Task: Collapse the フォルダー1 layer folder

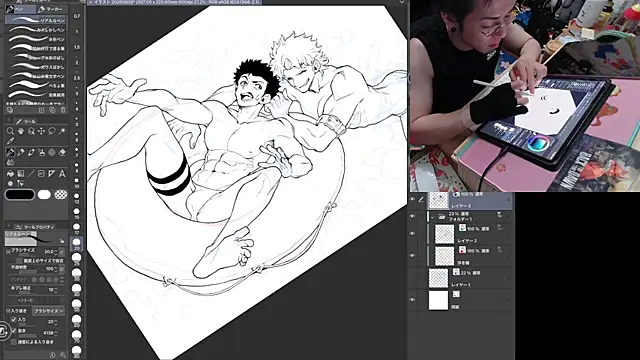Action: click(x=432, y=218)
